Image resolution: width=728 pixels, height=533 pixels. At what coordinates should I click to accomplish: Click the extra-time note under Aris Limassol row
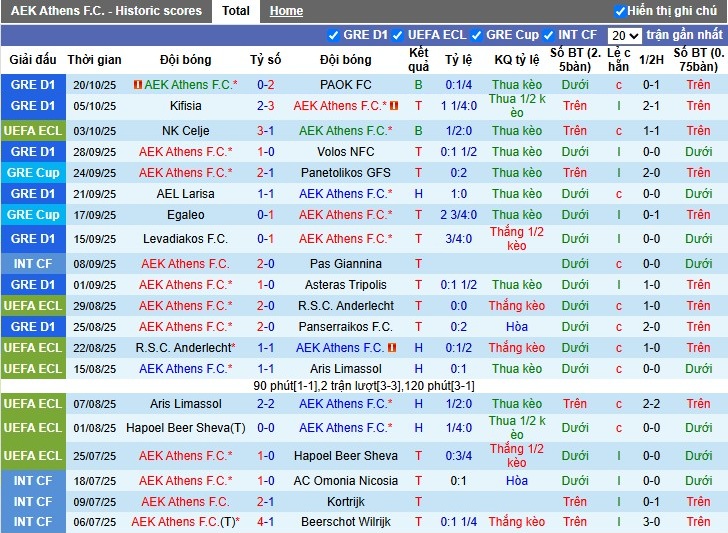click(x=364, y=386)
